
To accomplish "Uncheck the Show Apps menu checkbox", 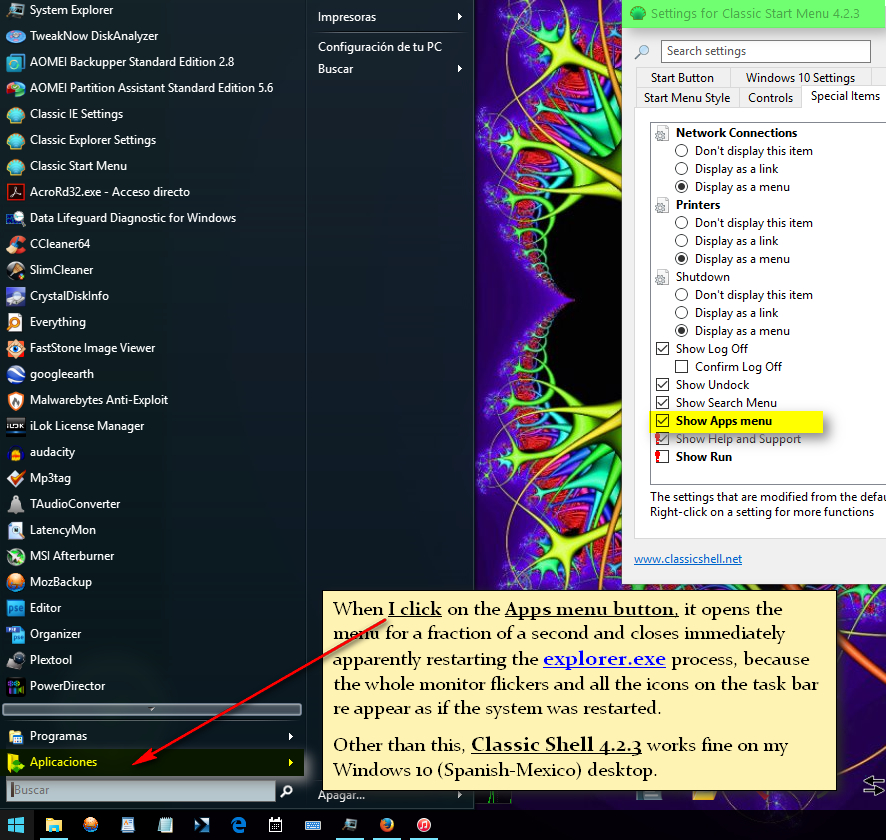I will point(662,421).
